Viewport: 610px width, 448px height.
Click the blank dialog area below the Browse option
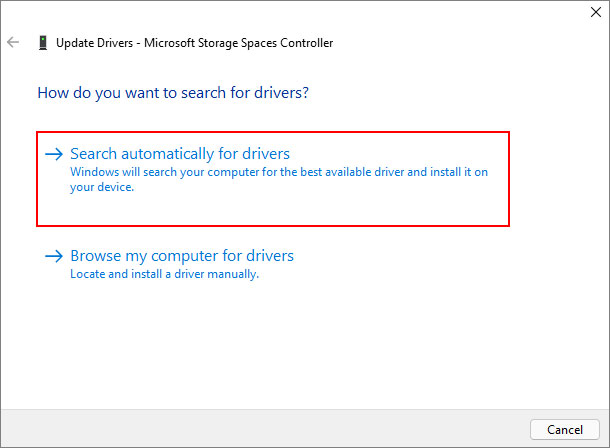[x=300, y=340]
